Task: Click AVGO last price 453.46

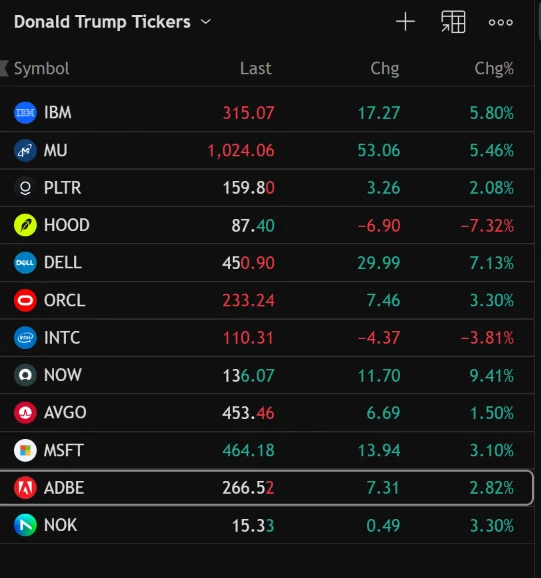Action: tap(249, 413)
